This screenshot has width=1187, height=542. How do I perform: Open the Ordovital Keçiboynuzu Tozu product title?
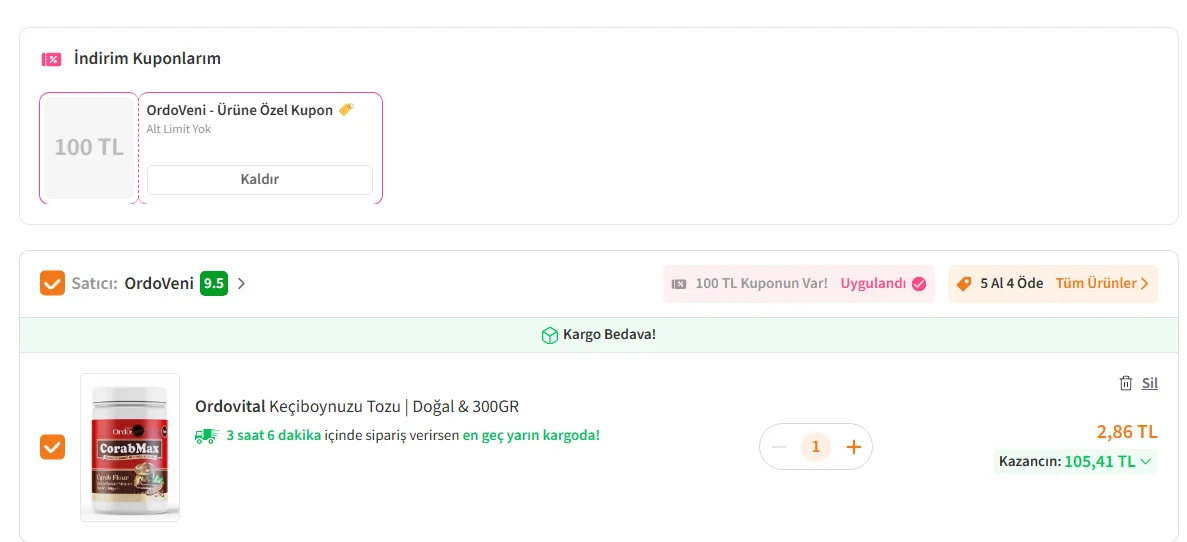click(x=357, y=406)
